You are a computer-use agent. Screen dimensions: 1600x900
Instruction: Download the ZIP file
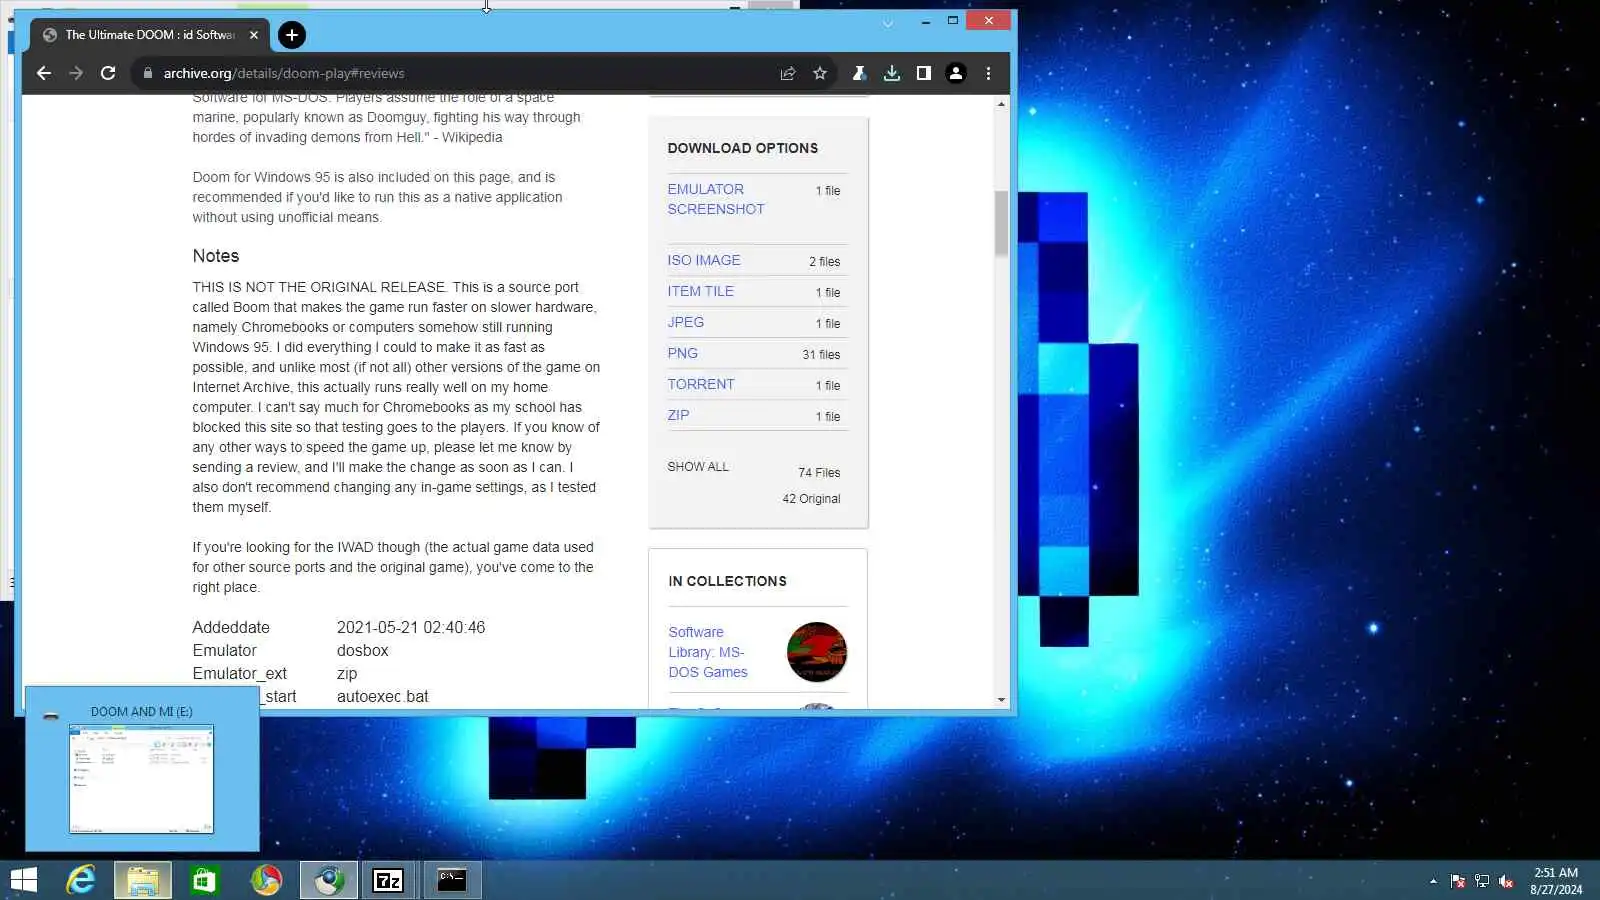678,415
